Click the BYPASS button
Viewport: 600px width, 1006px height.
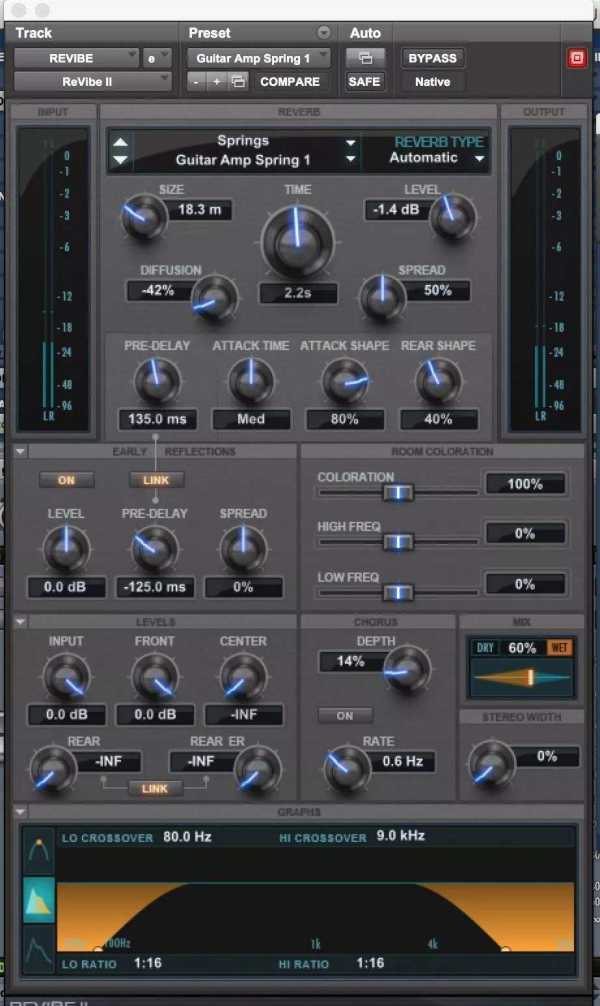coord(432,58)
